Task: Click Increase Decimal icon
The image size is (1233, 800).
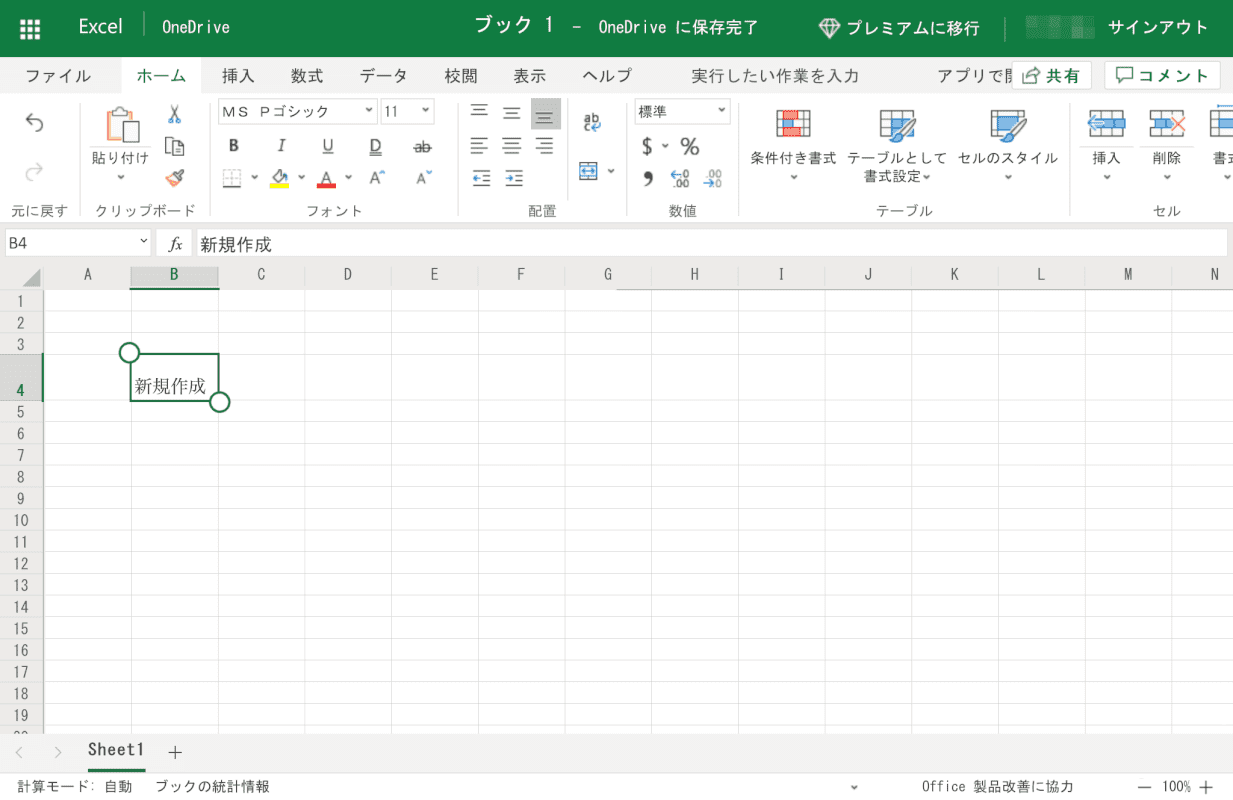Action: (680, 178)
